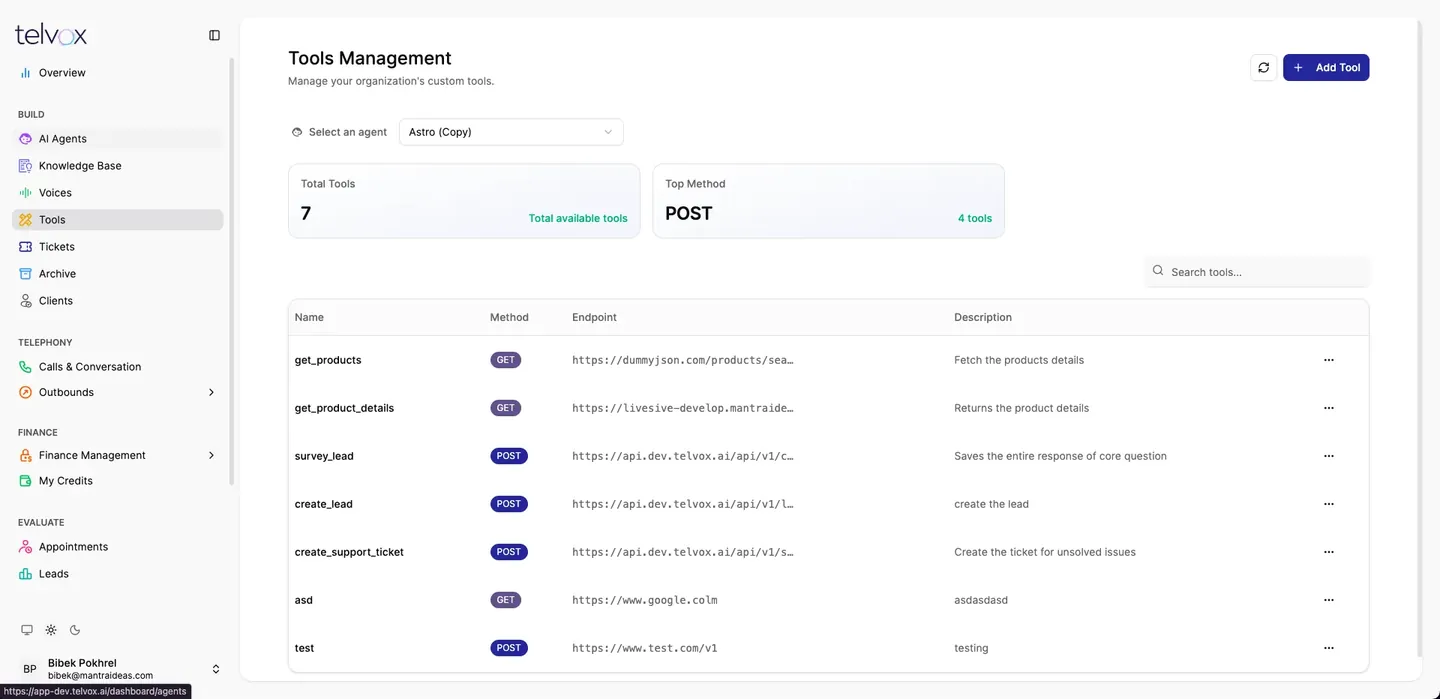1440x699 pixels.
Task: Click the https://www.test.com/v1 endpoint
Action: pyautogui.click(x=645, y=648)
